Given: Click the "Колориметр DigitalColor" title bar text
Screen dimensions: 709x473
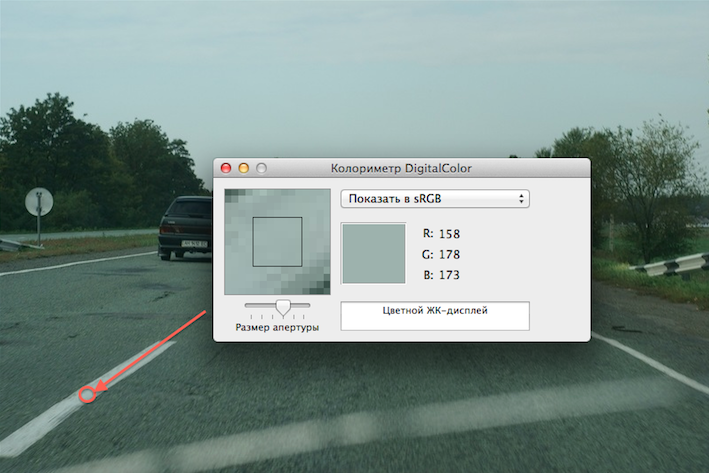Looking at the screenshot, I should tap(401, 168).
